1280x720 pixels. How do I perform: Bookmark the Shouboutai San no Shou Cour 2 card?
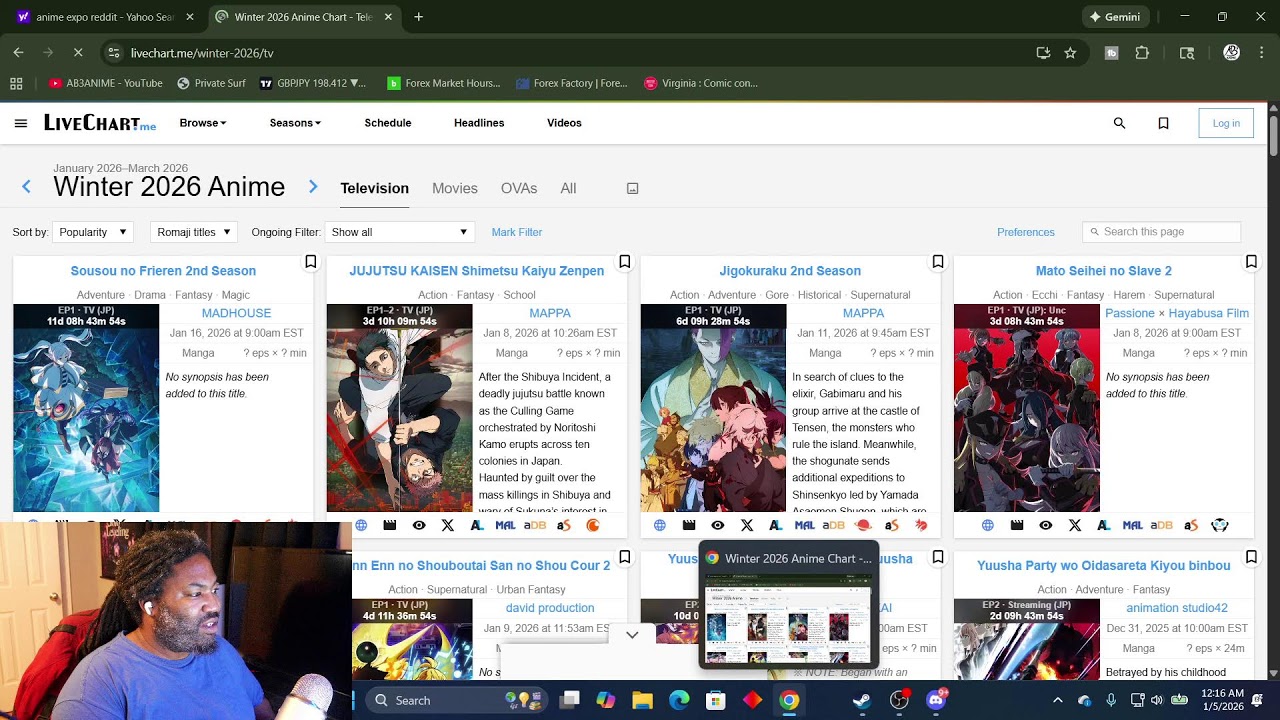pyautogui.click(x=625, y=557)
